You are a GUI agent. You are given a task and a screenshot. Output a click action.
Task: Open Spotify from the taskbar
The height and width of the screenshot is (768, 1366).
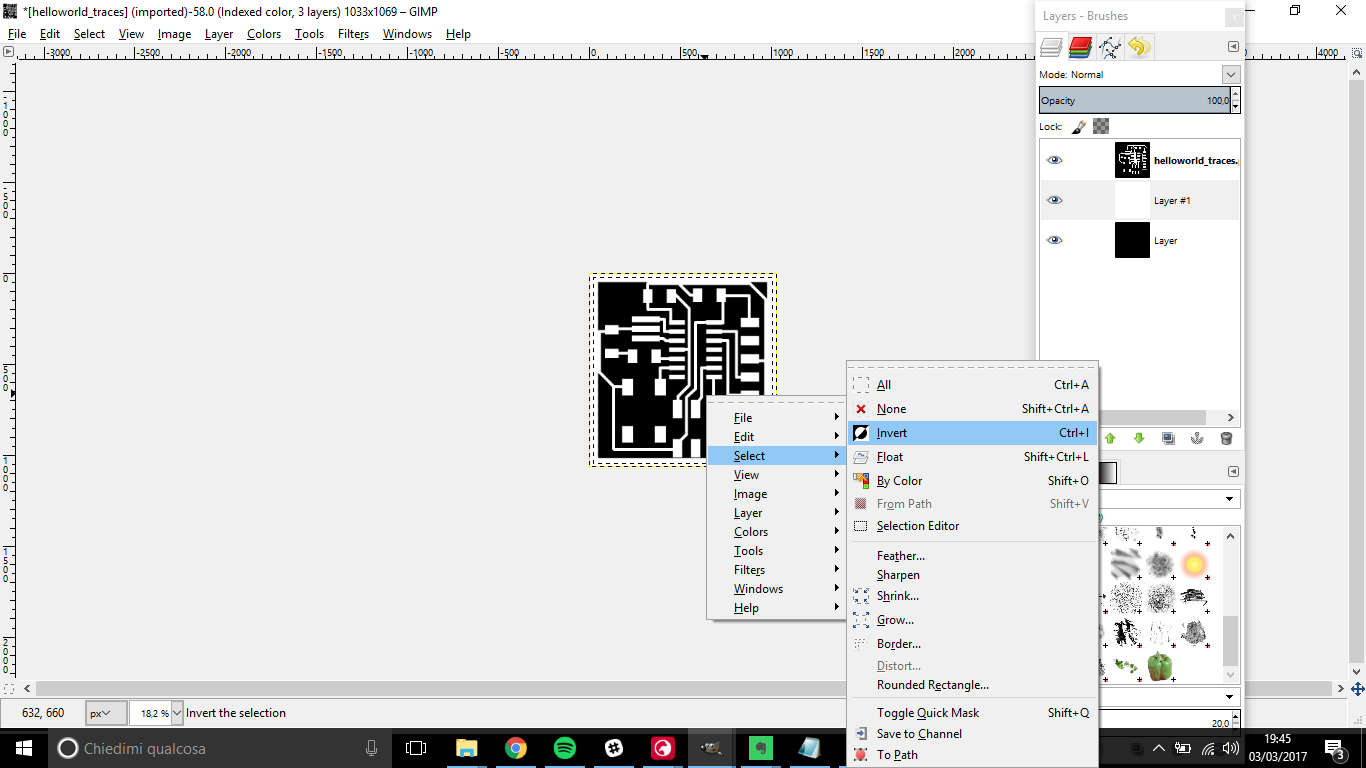click(564, 748)
